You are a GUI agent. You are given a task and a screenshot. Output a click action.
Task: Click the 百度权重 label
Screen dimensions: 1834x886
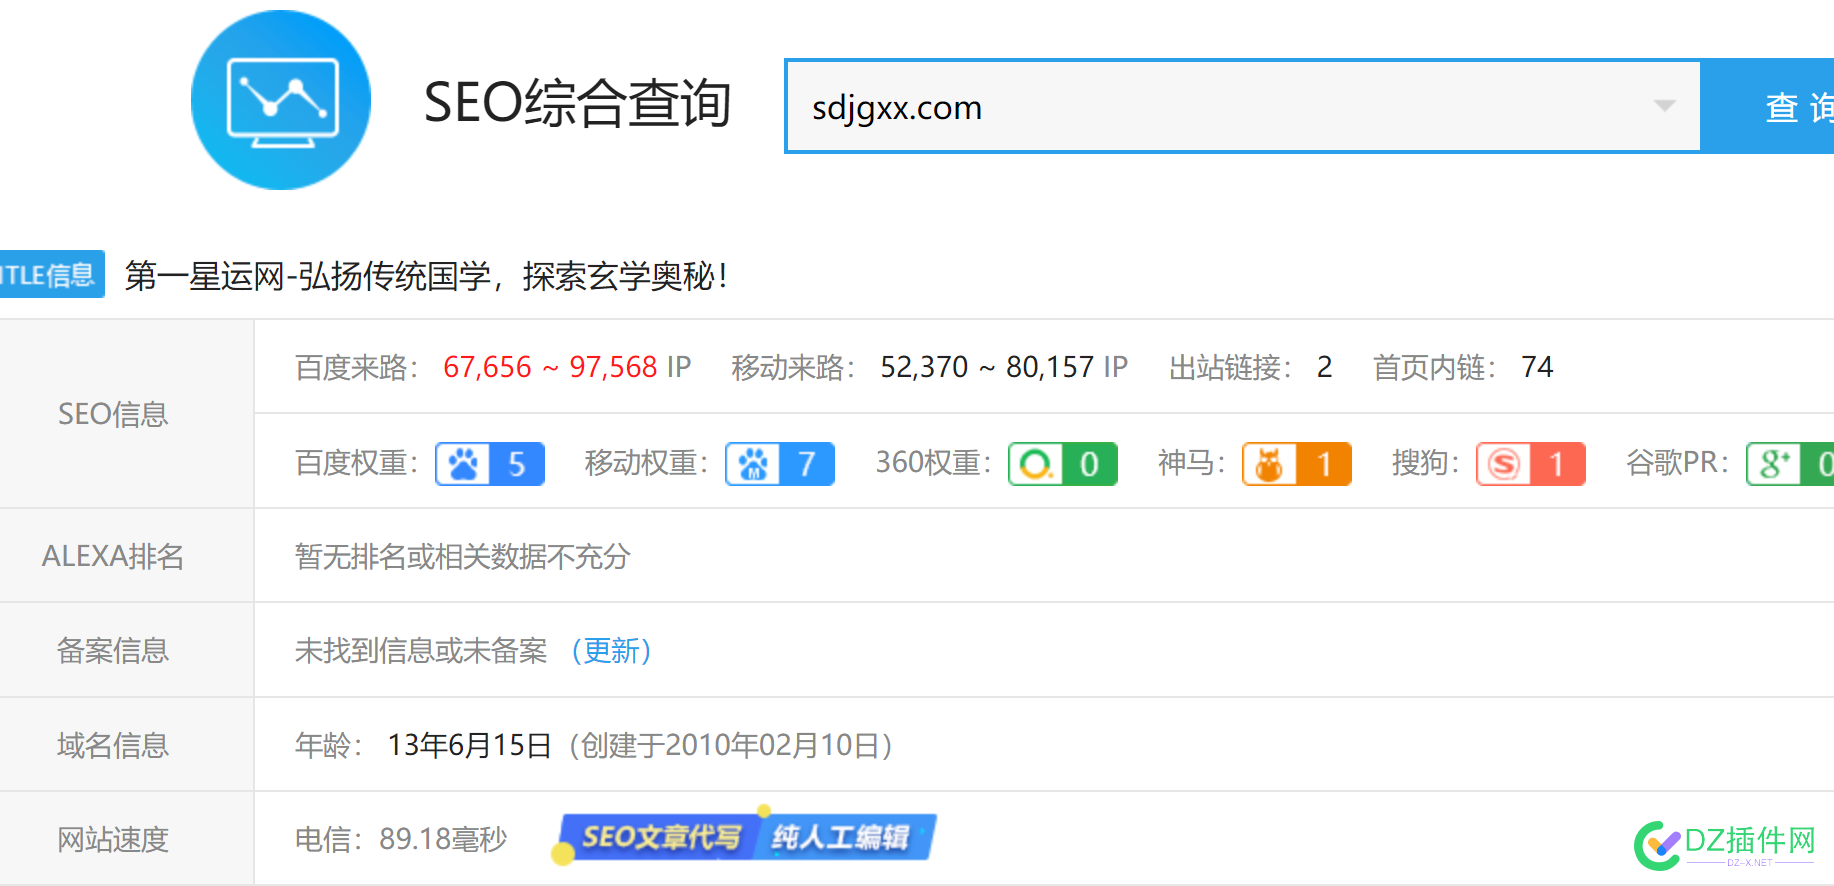pos(357,463)
